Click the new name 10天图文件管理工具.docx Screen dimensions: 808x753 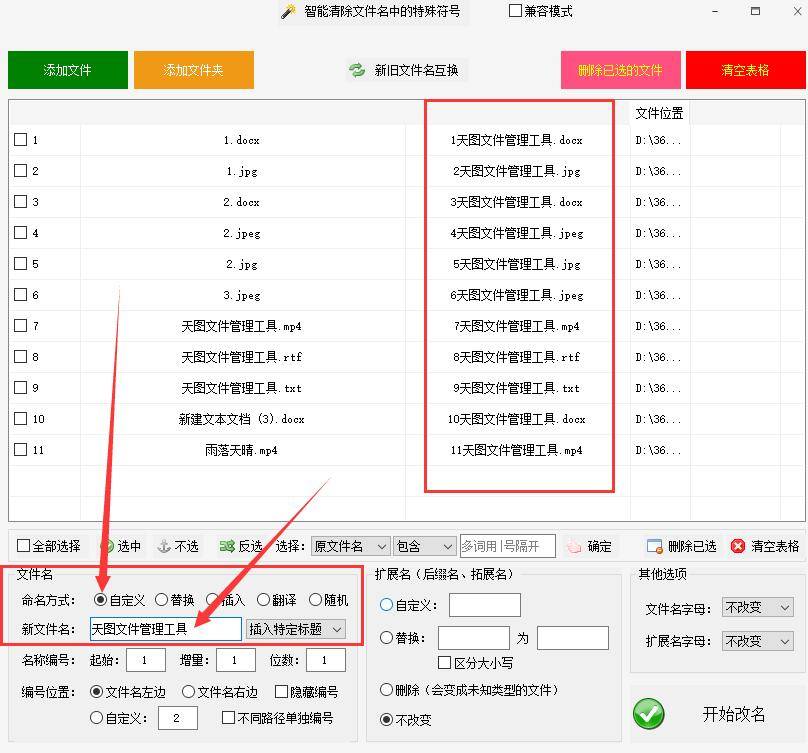pos(516,419)
